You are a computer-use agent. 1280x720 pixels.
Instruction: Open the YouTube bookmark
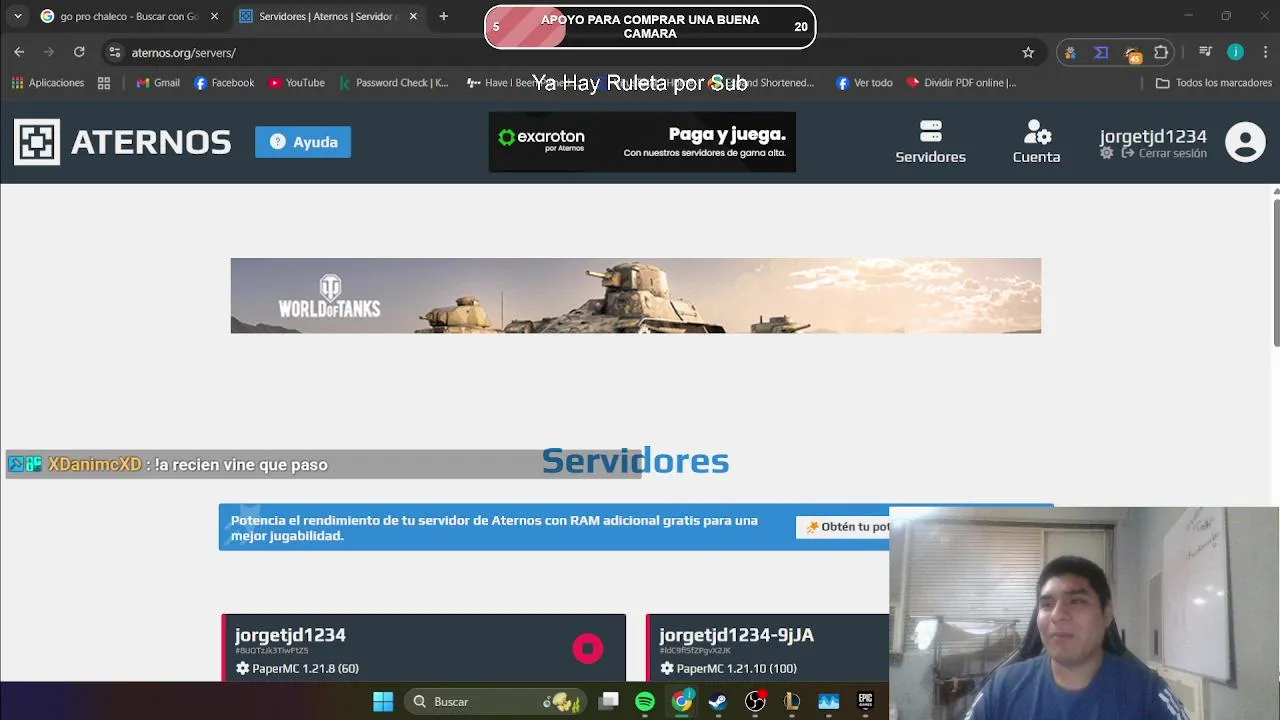point(296,83)
